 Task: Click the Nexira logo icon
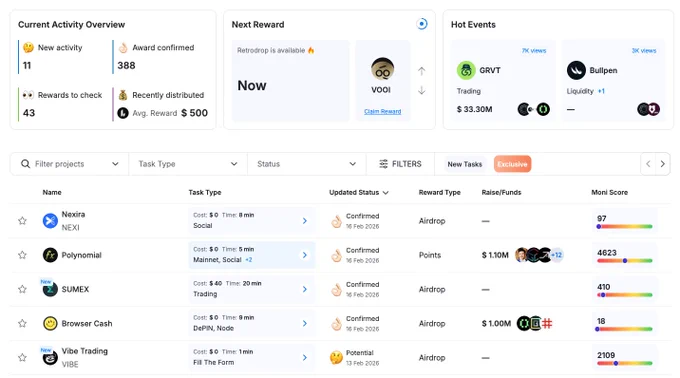(50, 221)
